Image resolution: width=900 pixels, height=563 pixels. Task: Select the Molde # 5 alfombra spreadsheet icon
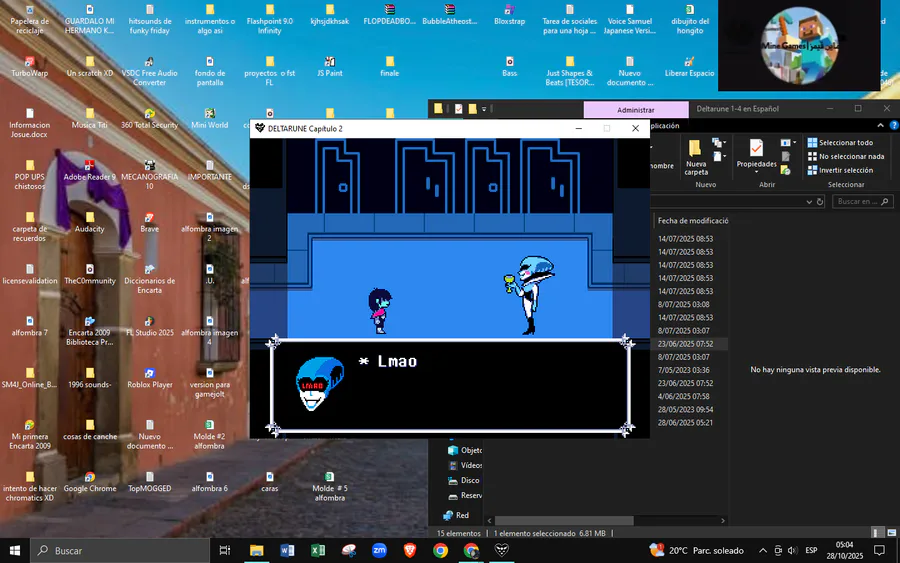pyautogui.click(x=329, y=487)
